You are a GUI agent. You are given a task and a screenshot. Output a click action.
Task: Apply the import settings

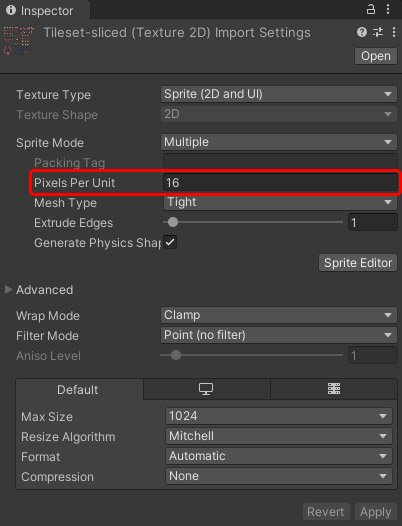click(x=375, y=512)
